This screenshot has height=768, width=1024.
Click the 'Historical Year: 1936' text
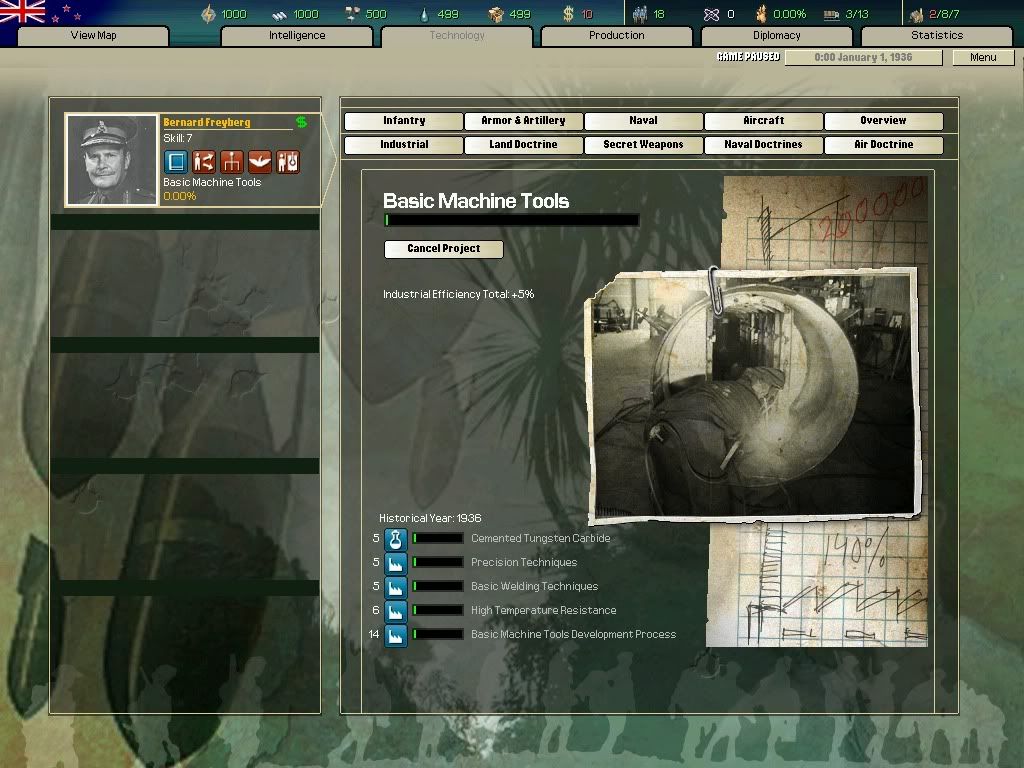[x=430, y=519]
